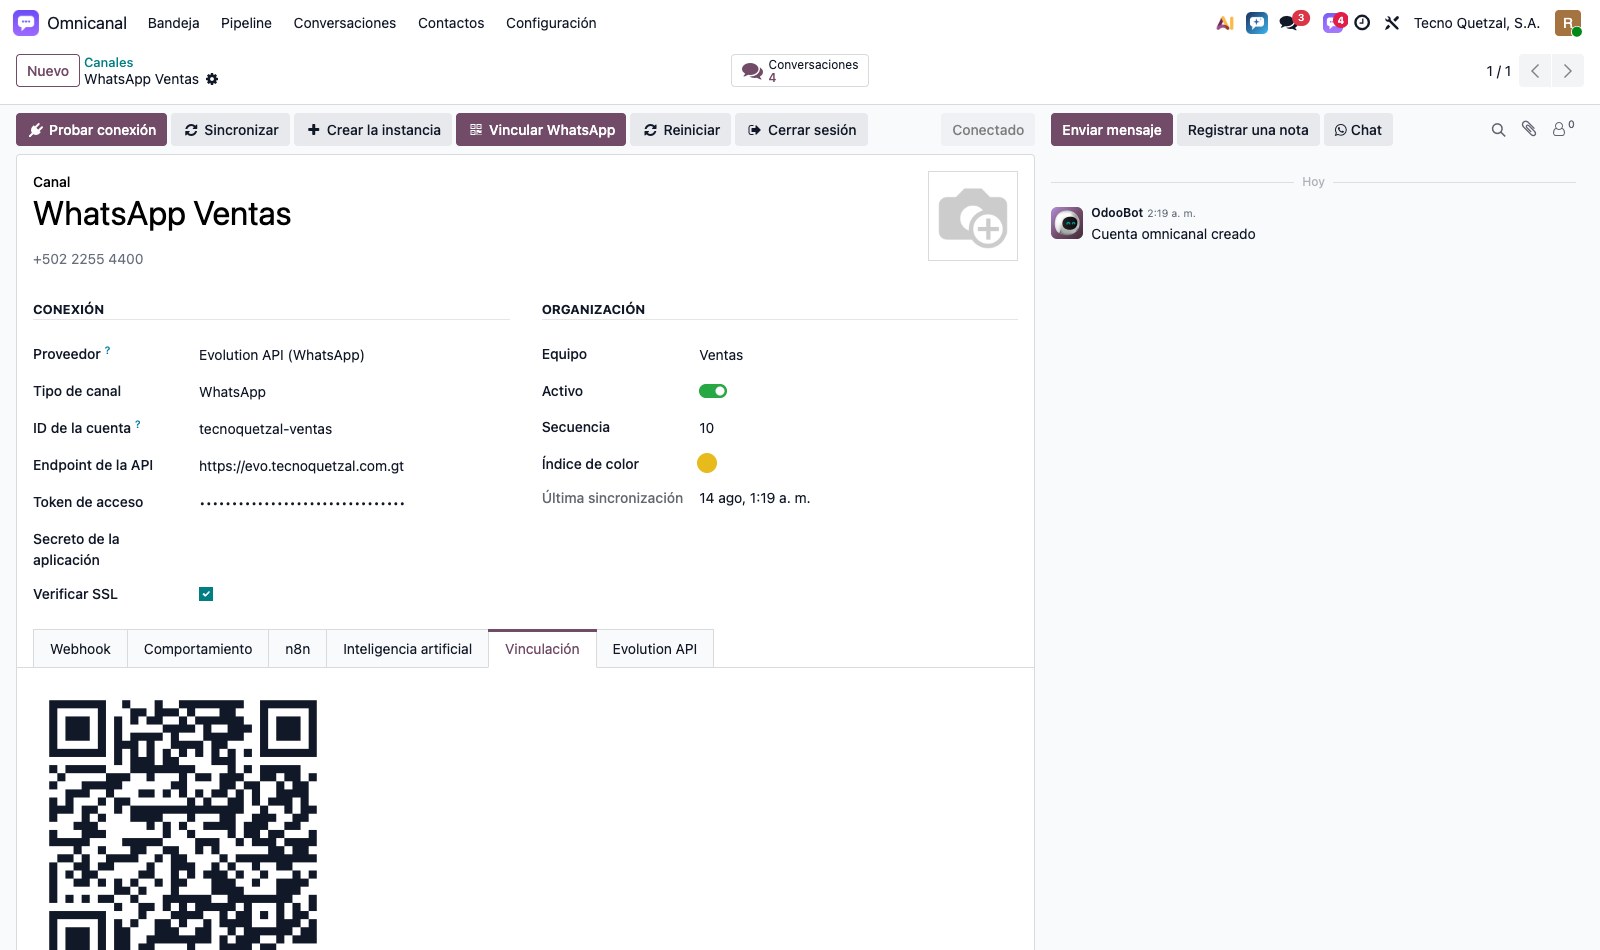Click the blue chat-plus icon in top bar

(x=1257, y=23)
